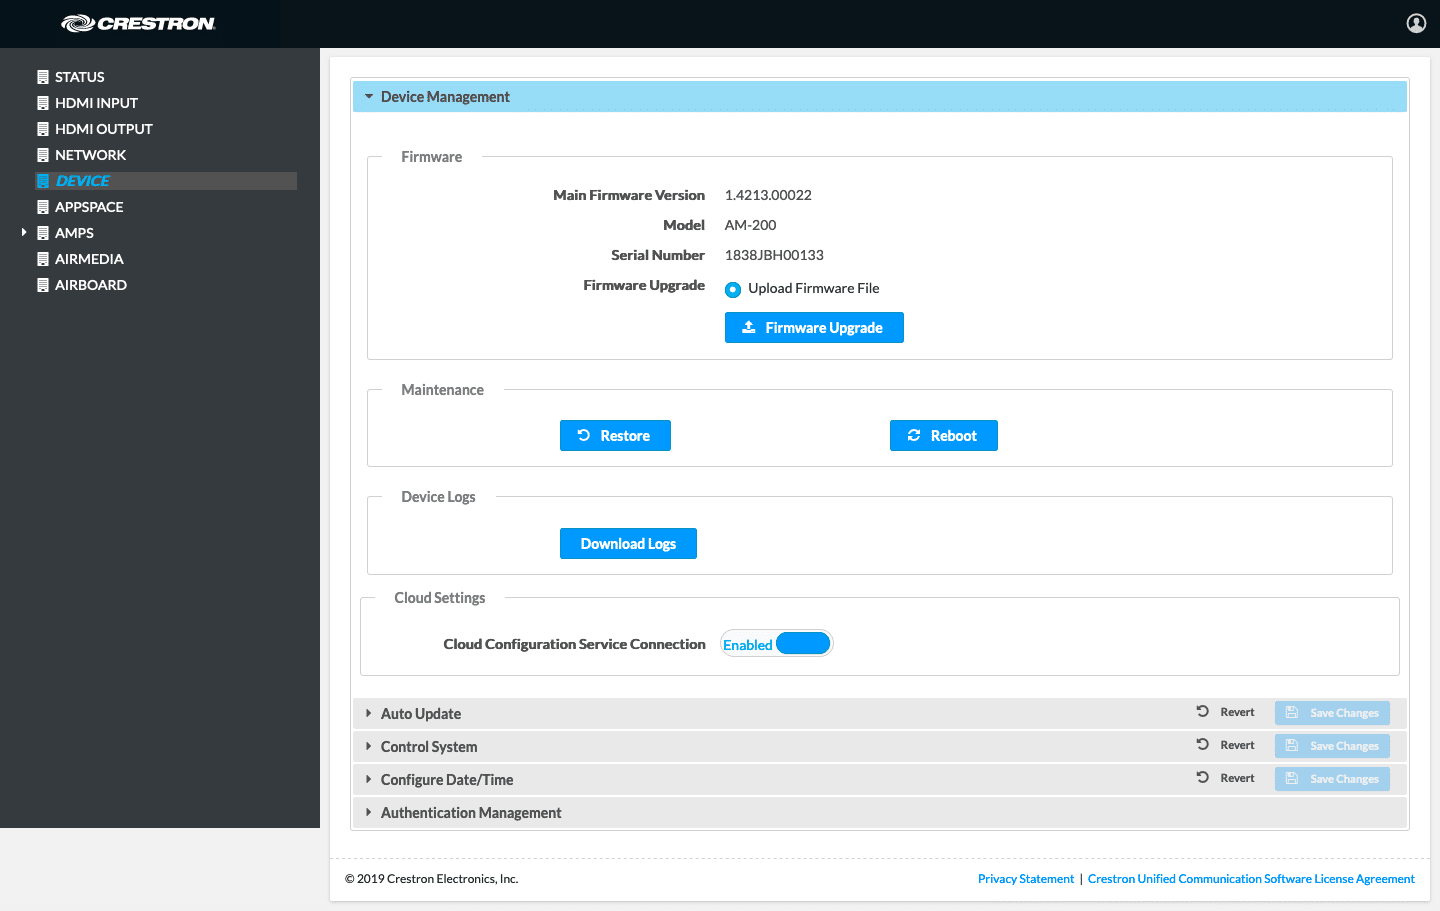The image size is (1440, 911).
Task: Click Revert text for Configure Date/Time
Action: point(1237,778)
